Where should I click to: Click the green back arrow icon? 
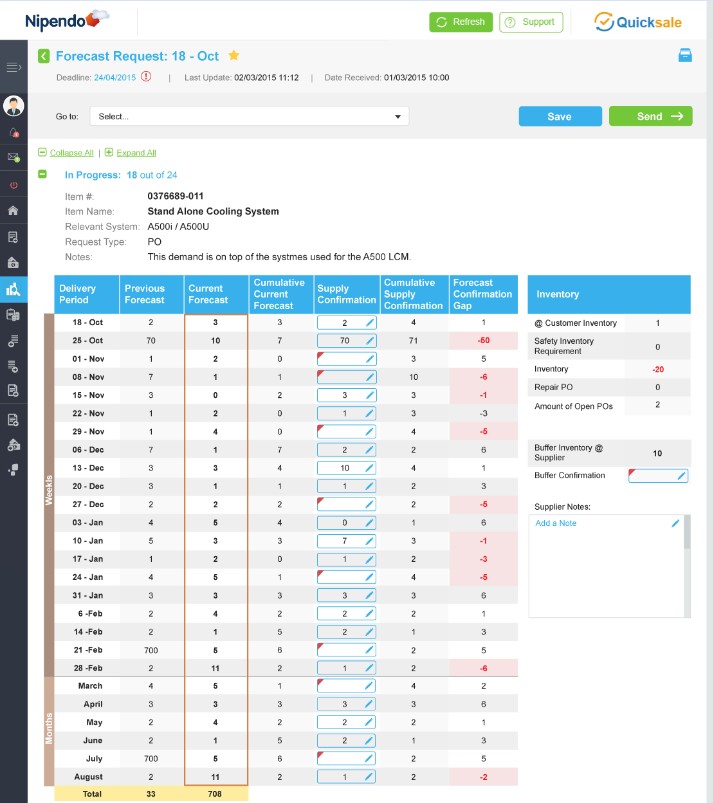click(x=44, y=56)
